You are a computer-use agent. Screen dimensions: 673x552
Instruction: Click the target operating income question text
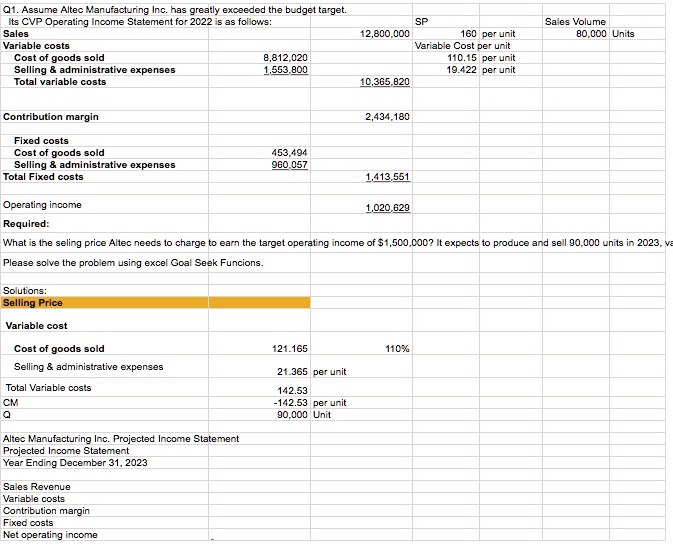[x=337, y=243]
